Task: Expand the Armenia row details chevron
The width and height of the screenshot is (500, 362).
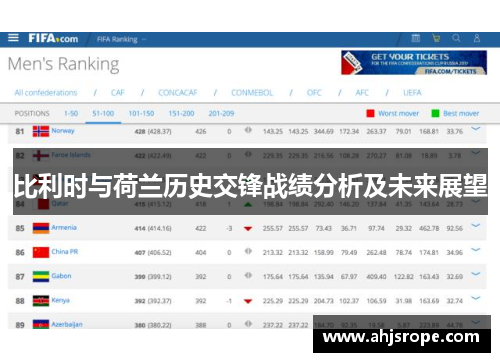Action: click(476, 226)
